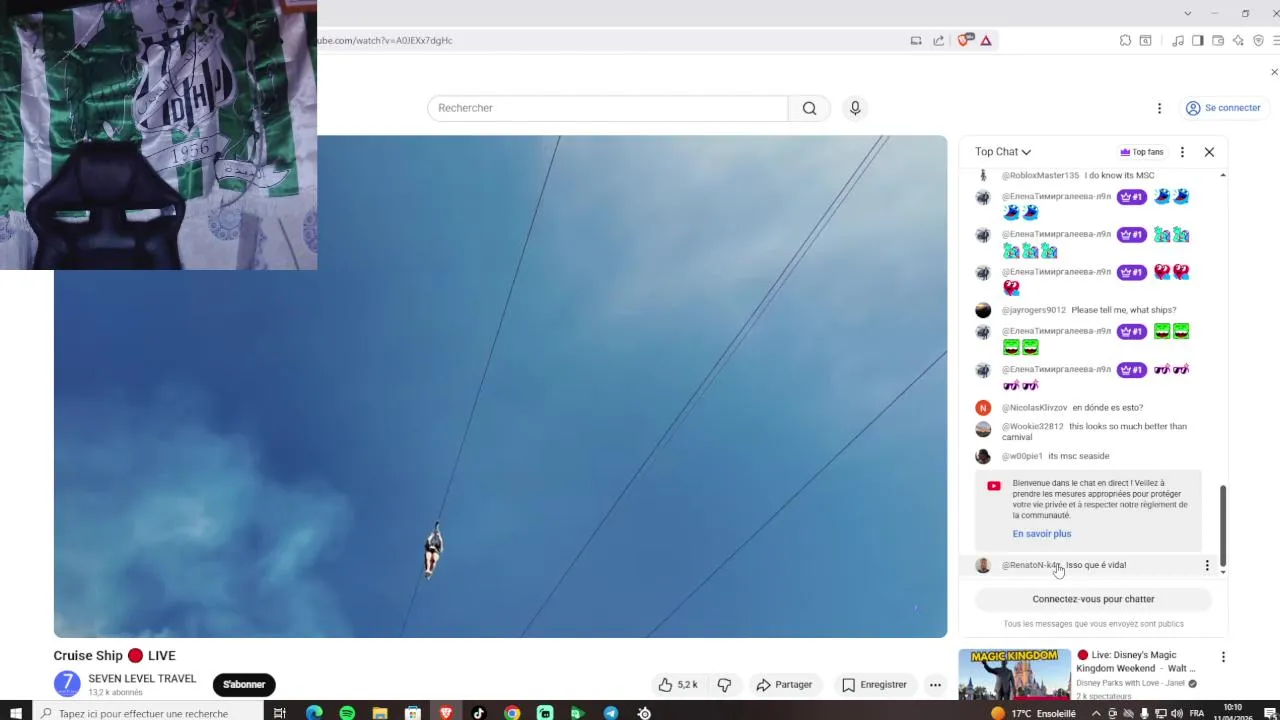Subscribe with the S'abonner button
The width and height of the screenshot is (1280, 720).
[244, 685]
